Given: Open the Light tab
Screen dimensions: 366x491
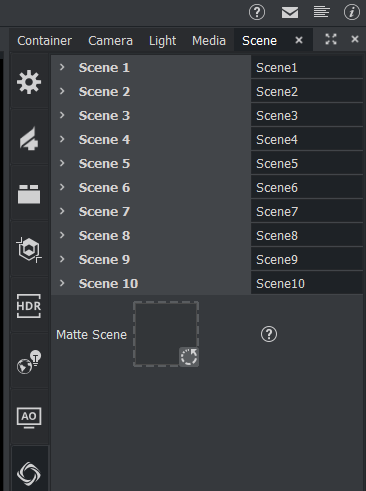Looking at the screenshot, I should coord(162,41).
